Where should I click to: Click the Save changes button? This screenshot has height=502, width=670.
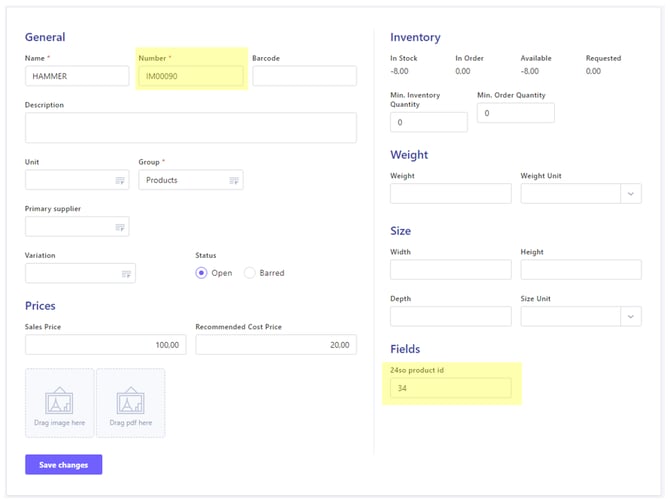pos(63,465)
